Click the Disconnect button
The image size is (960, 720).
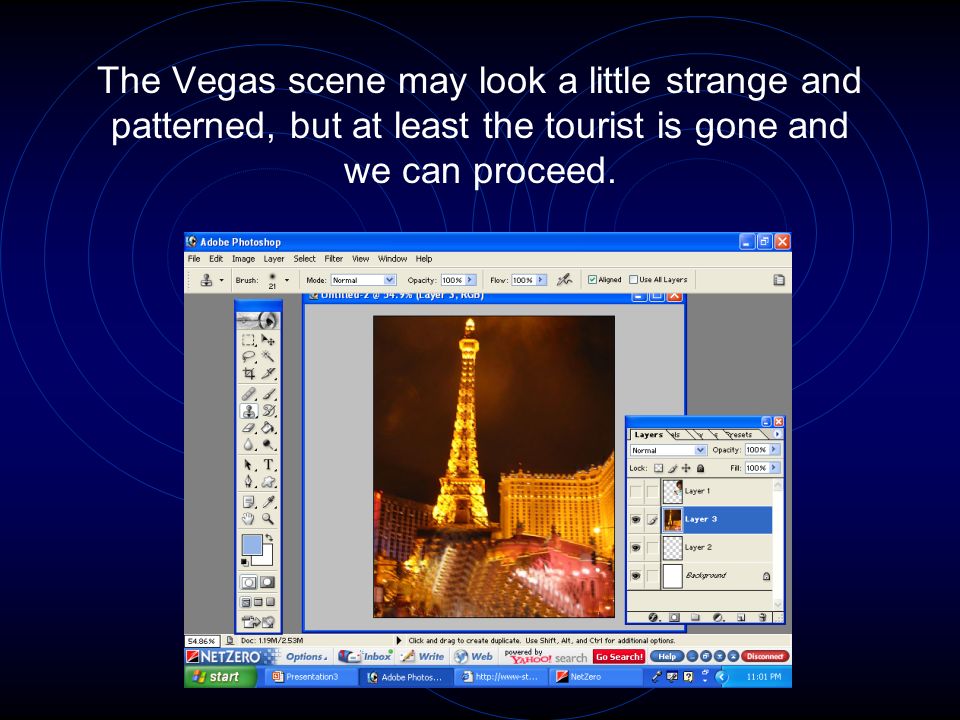(x=765, y=656)
